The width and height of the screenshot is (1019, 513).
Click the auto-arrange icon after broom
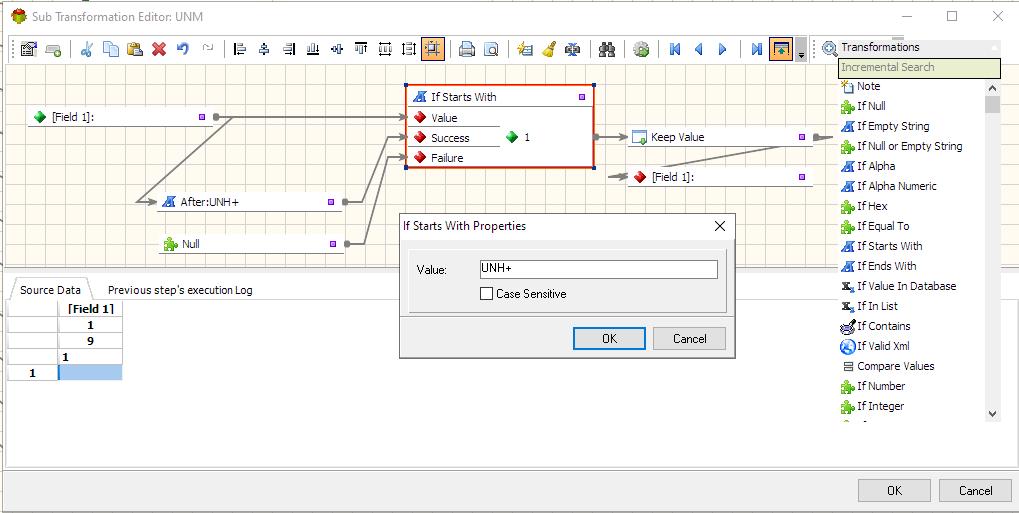point(573,49)
